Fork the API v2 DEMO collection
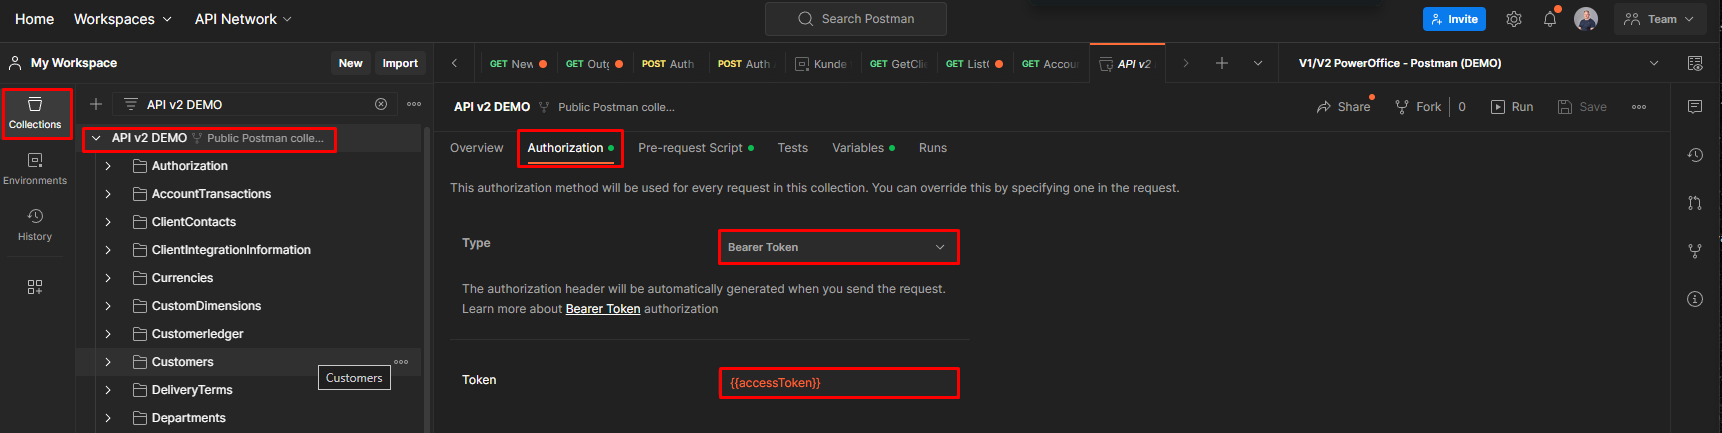The width and height of the screenshot is (1722, 433). (1418, 107)
